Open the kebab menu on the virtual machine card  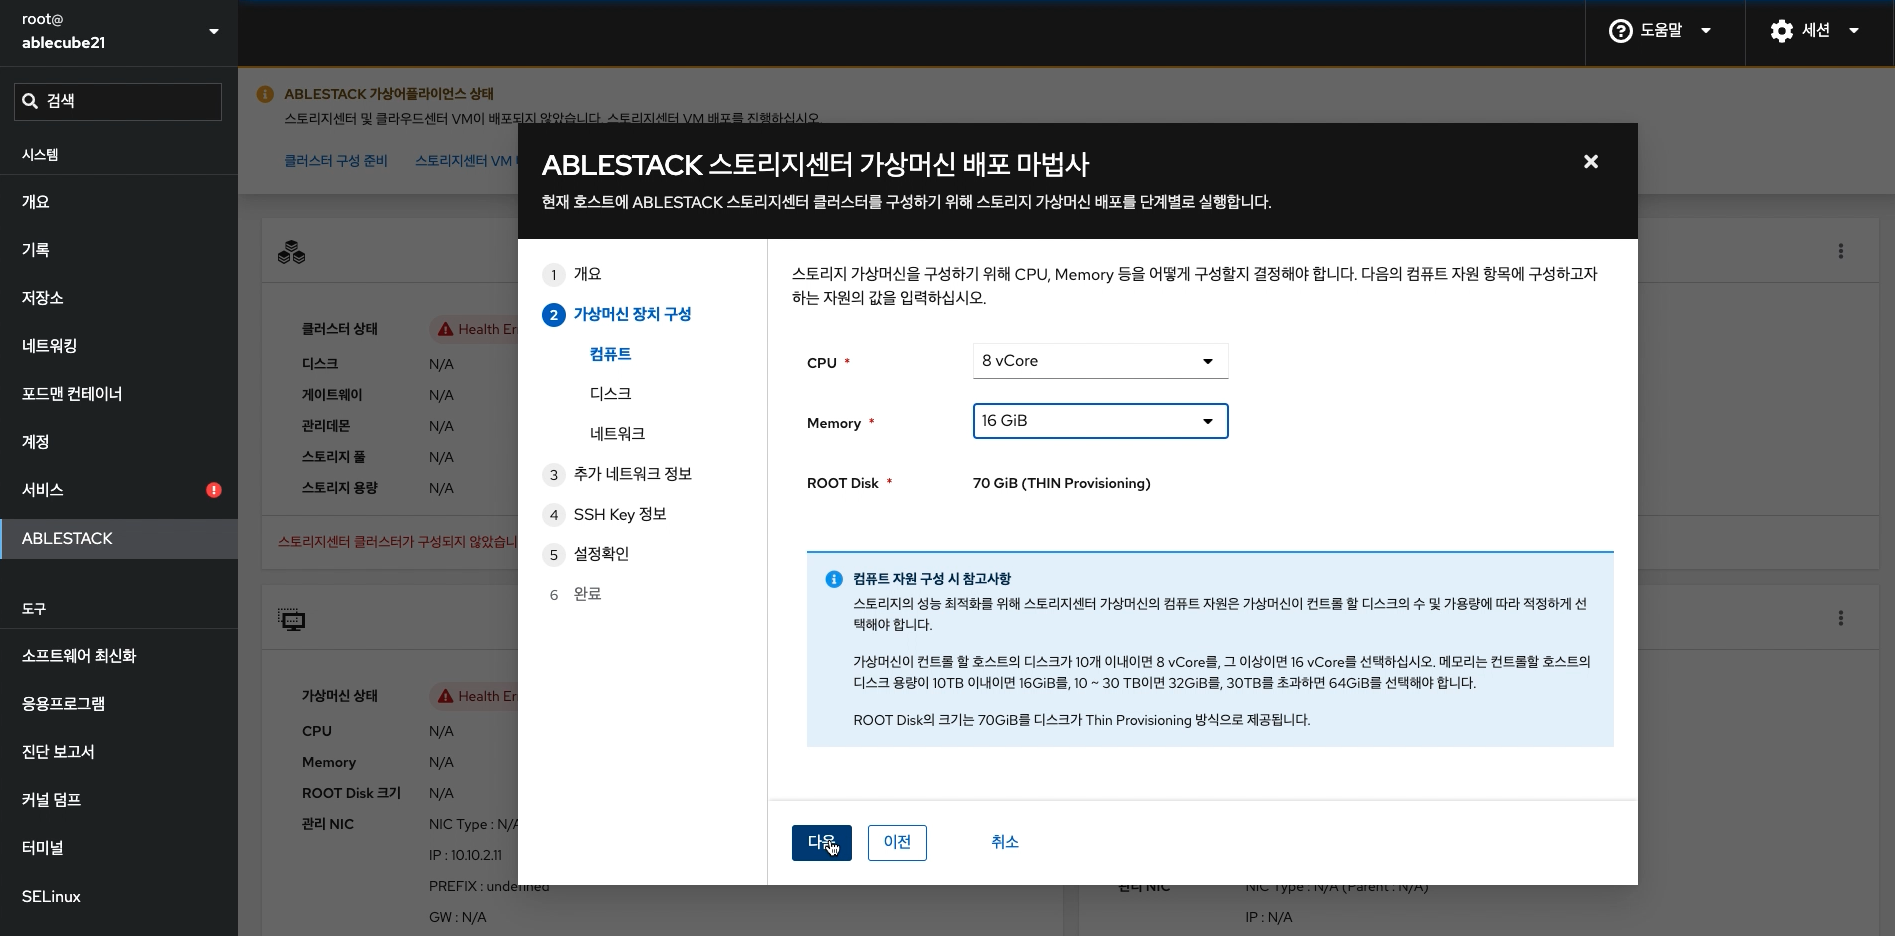point(1840,618)
